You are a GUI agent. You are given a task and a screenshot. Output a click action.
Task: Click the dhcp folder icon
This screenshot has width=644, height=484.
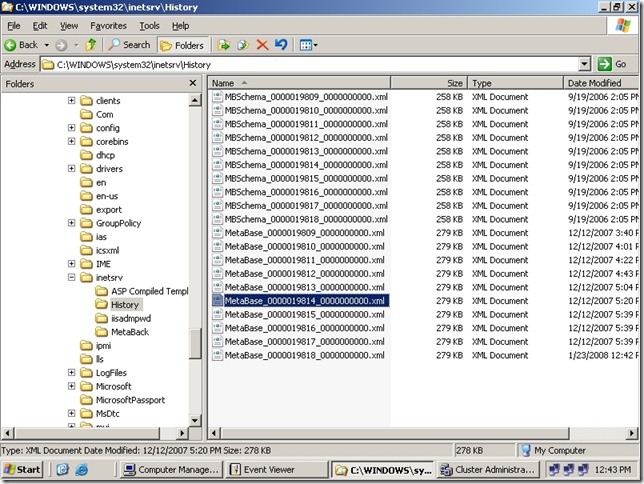(86, 155)
